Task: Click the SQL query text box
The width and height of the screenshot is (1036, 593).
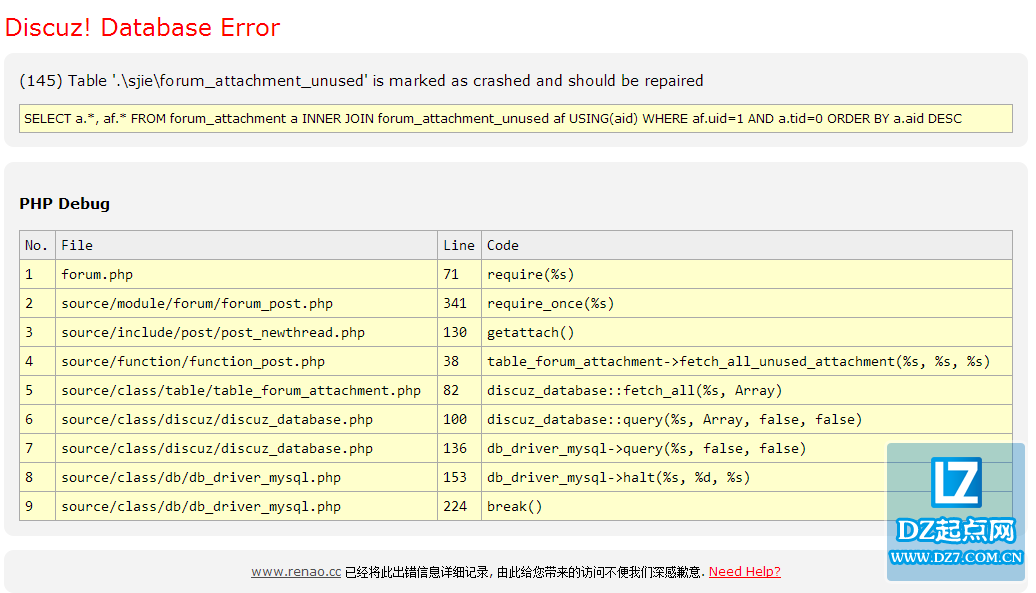Action: coord(515,119)
